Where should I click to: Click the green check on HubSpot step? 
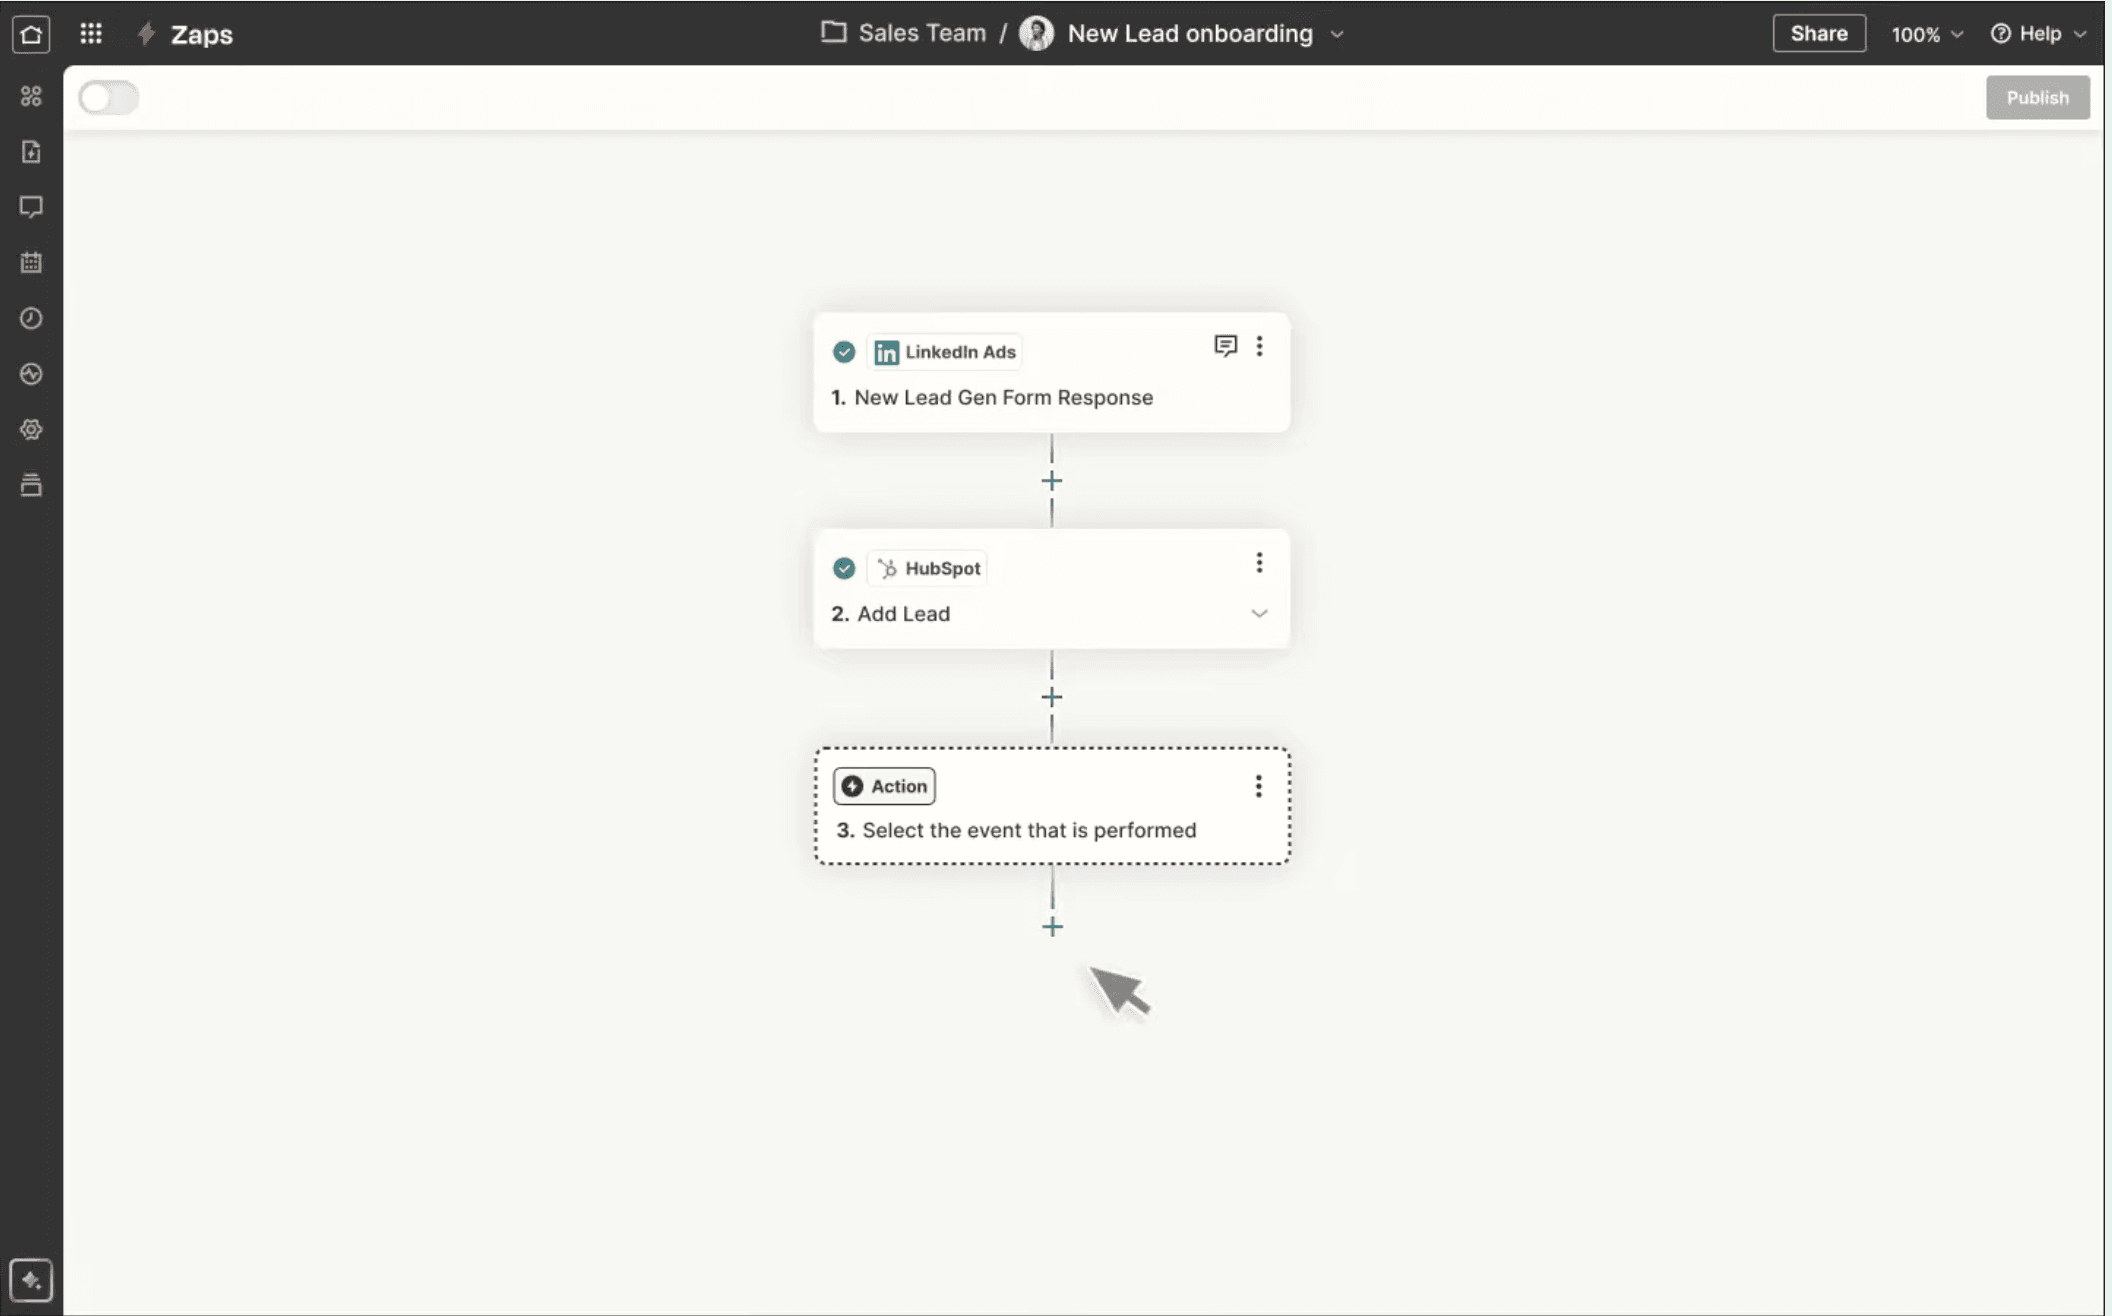point(844,568)
